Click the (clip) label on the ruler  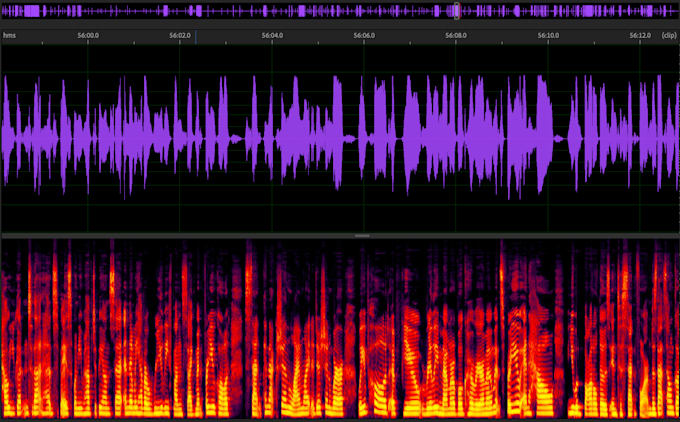(669, 36)
